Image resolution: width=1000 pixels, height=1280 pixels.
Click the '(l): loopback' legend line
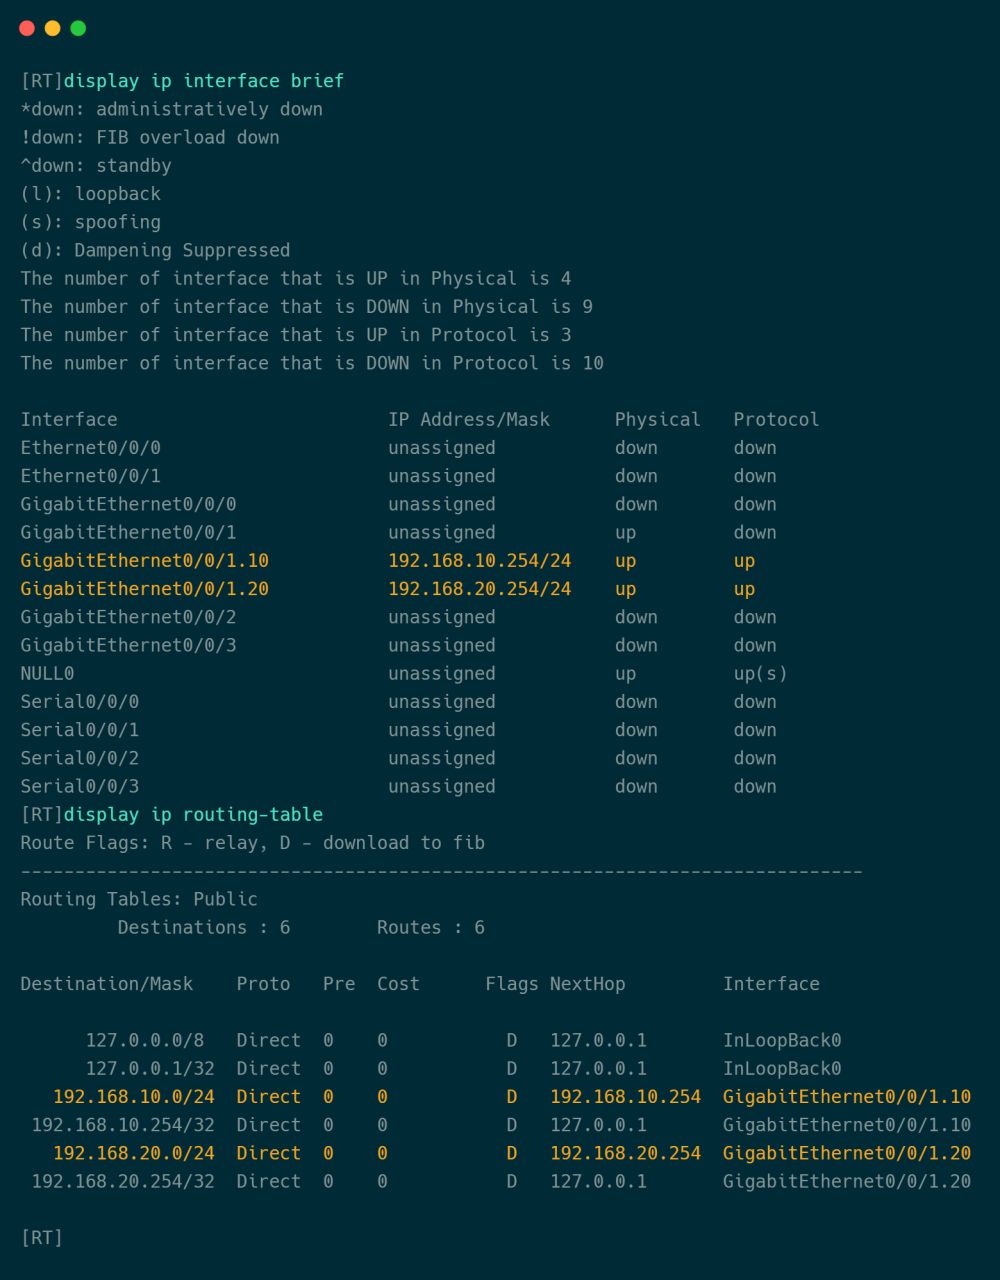pos(91,193)
